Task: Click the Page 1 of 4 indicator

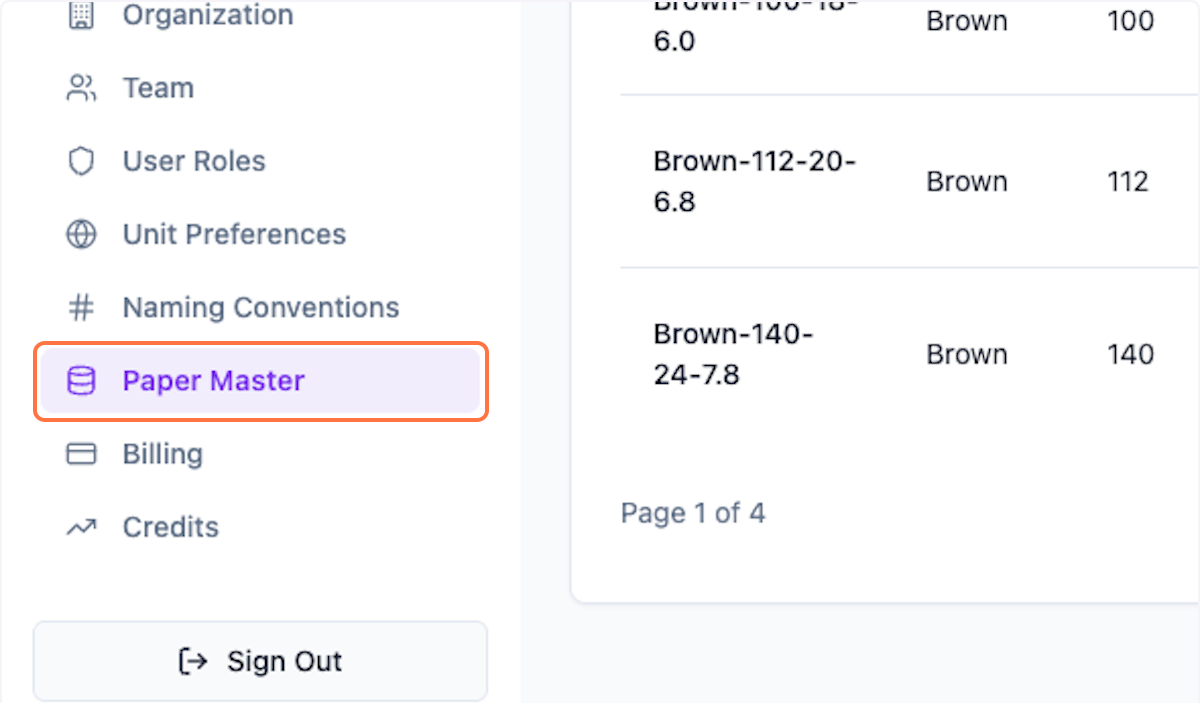Action: (692, 513)
